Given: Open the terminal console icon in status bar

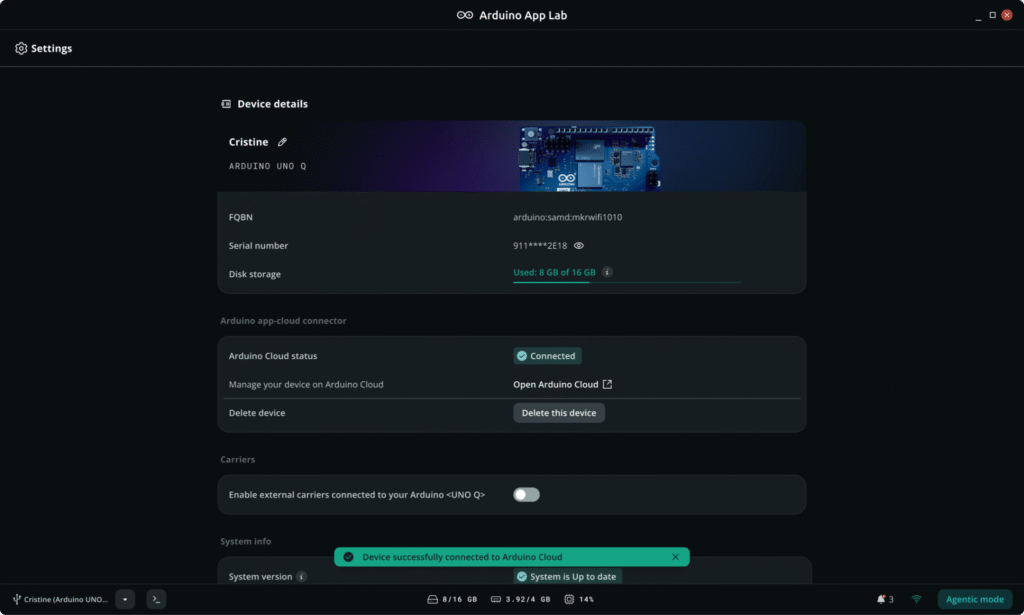Looking at the screenshot, I should tap(156, 599).
